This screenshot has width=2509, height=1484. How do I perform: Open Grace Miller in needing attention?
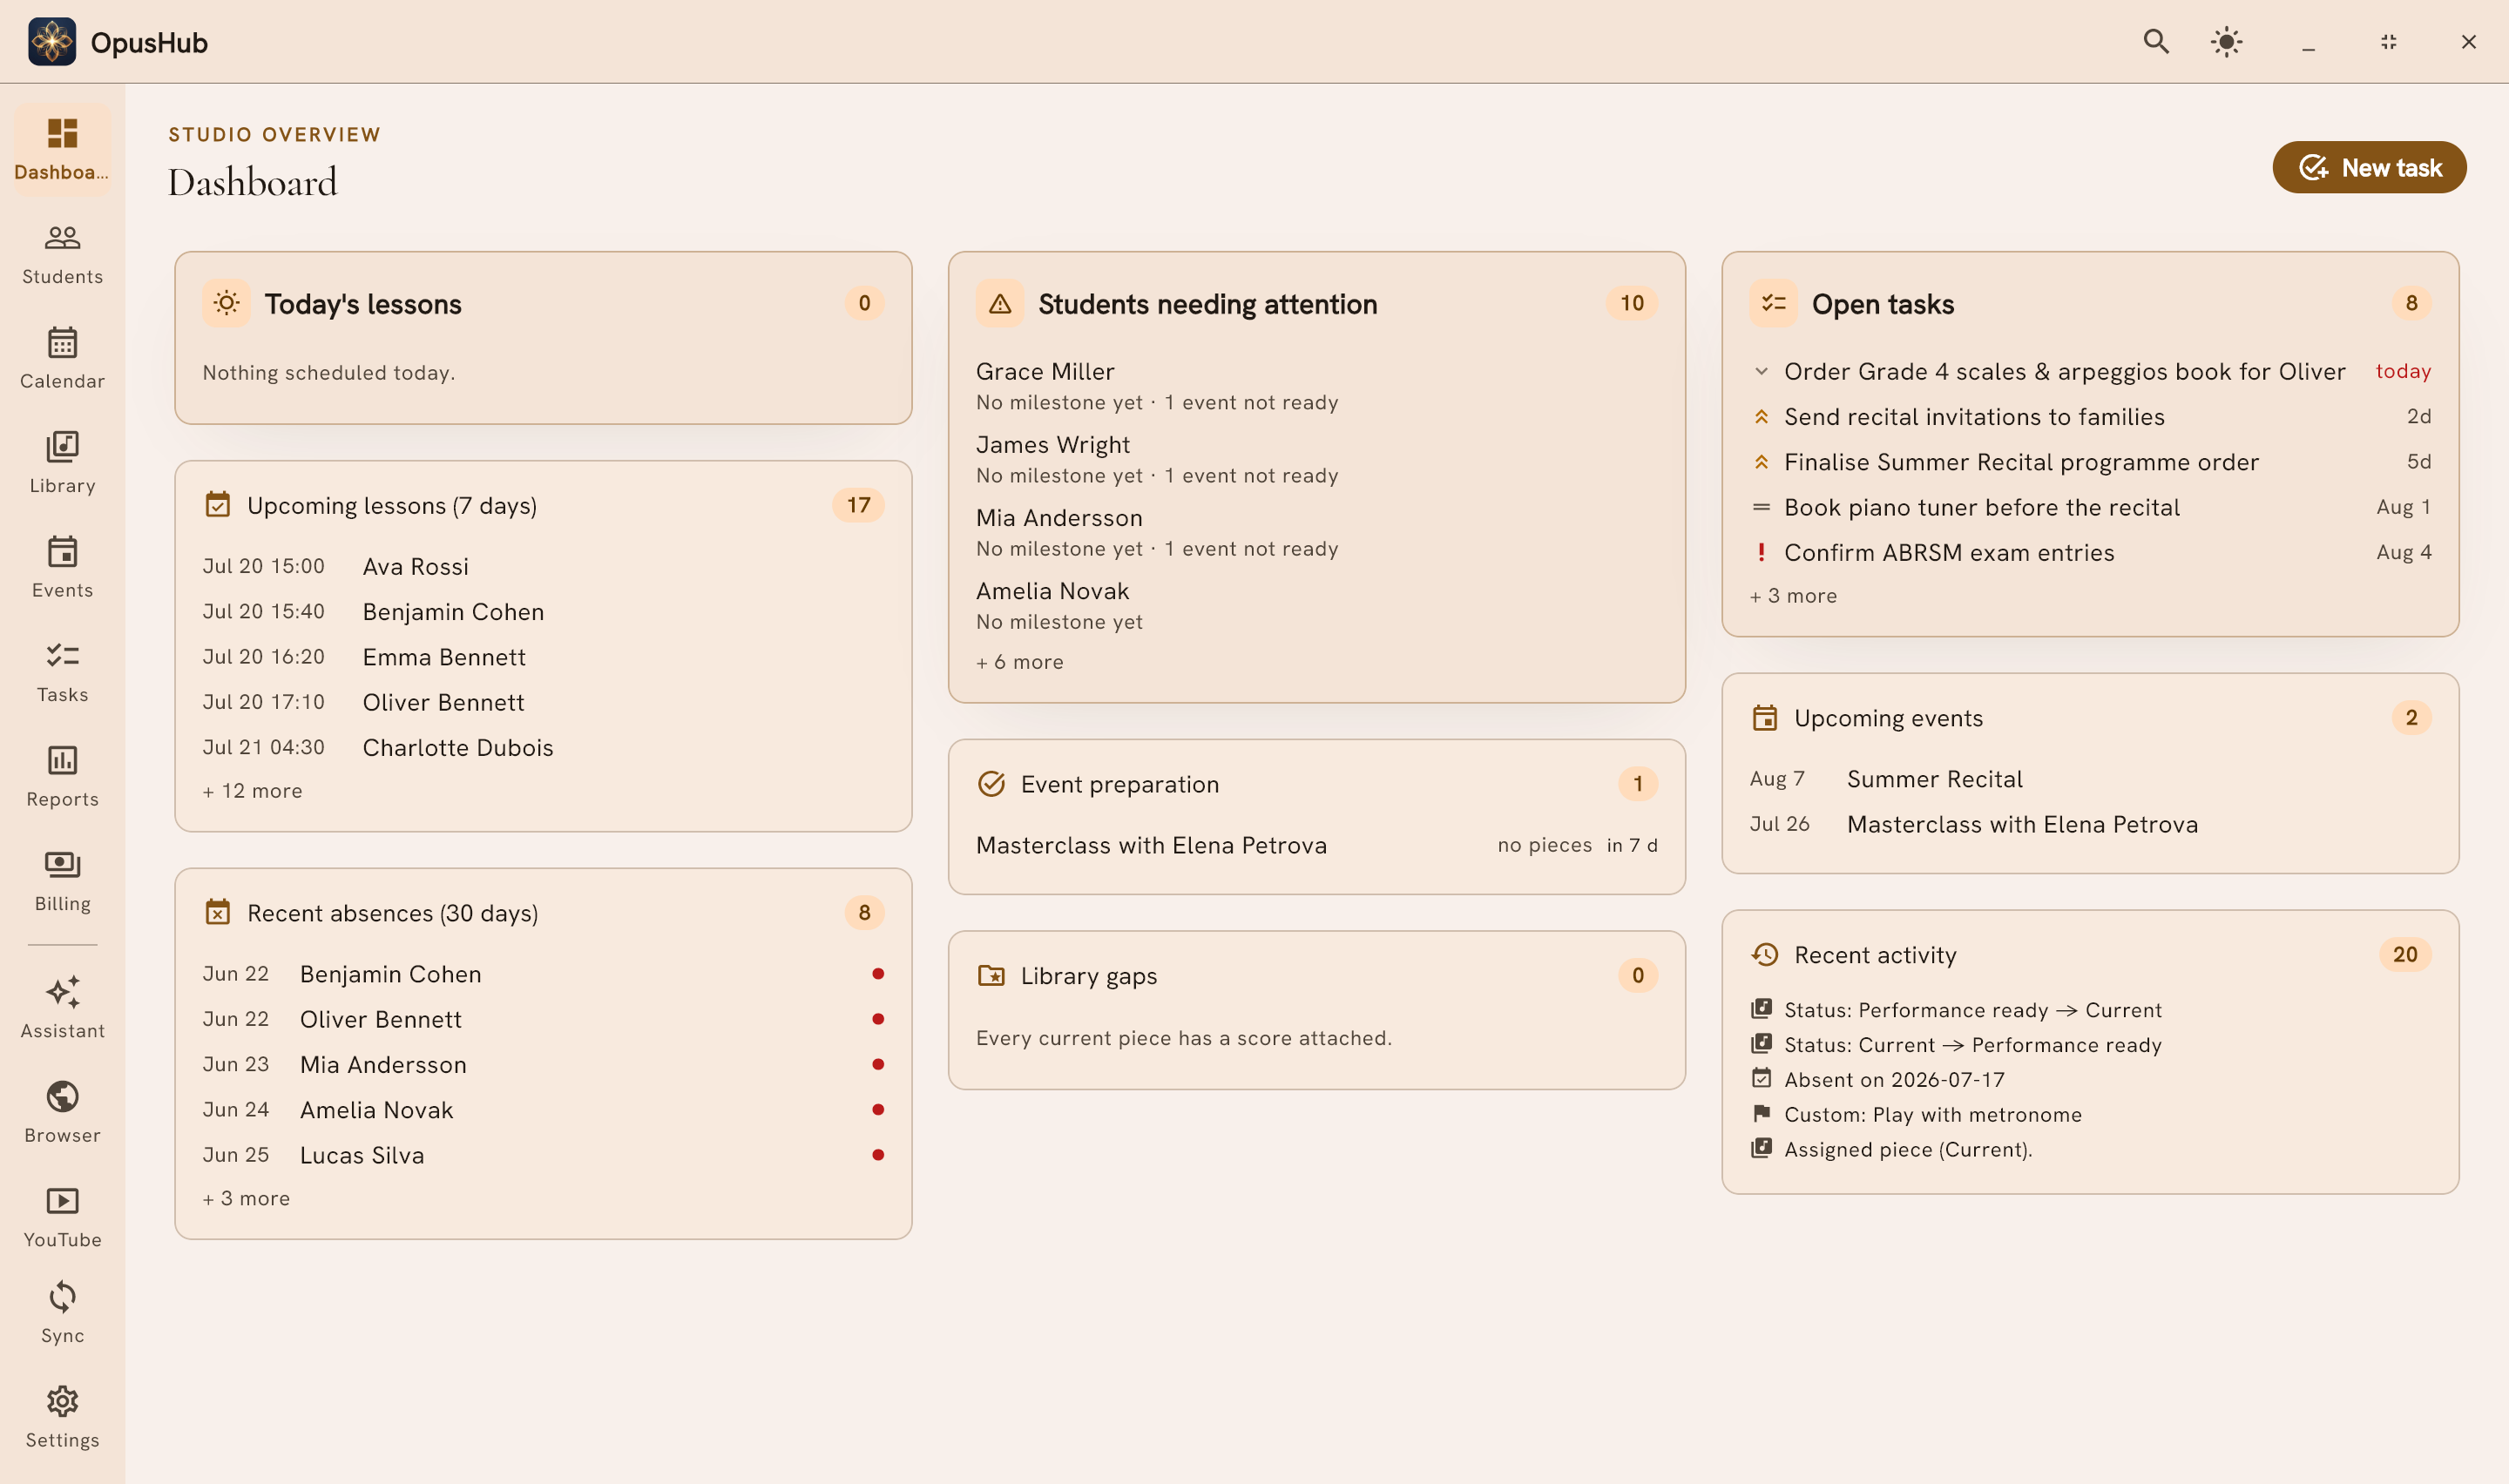tap(1316, 386)
